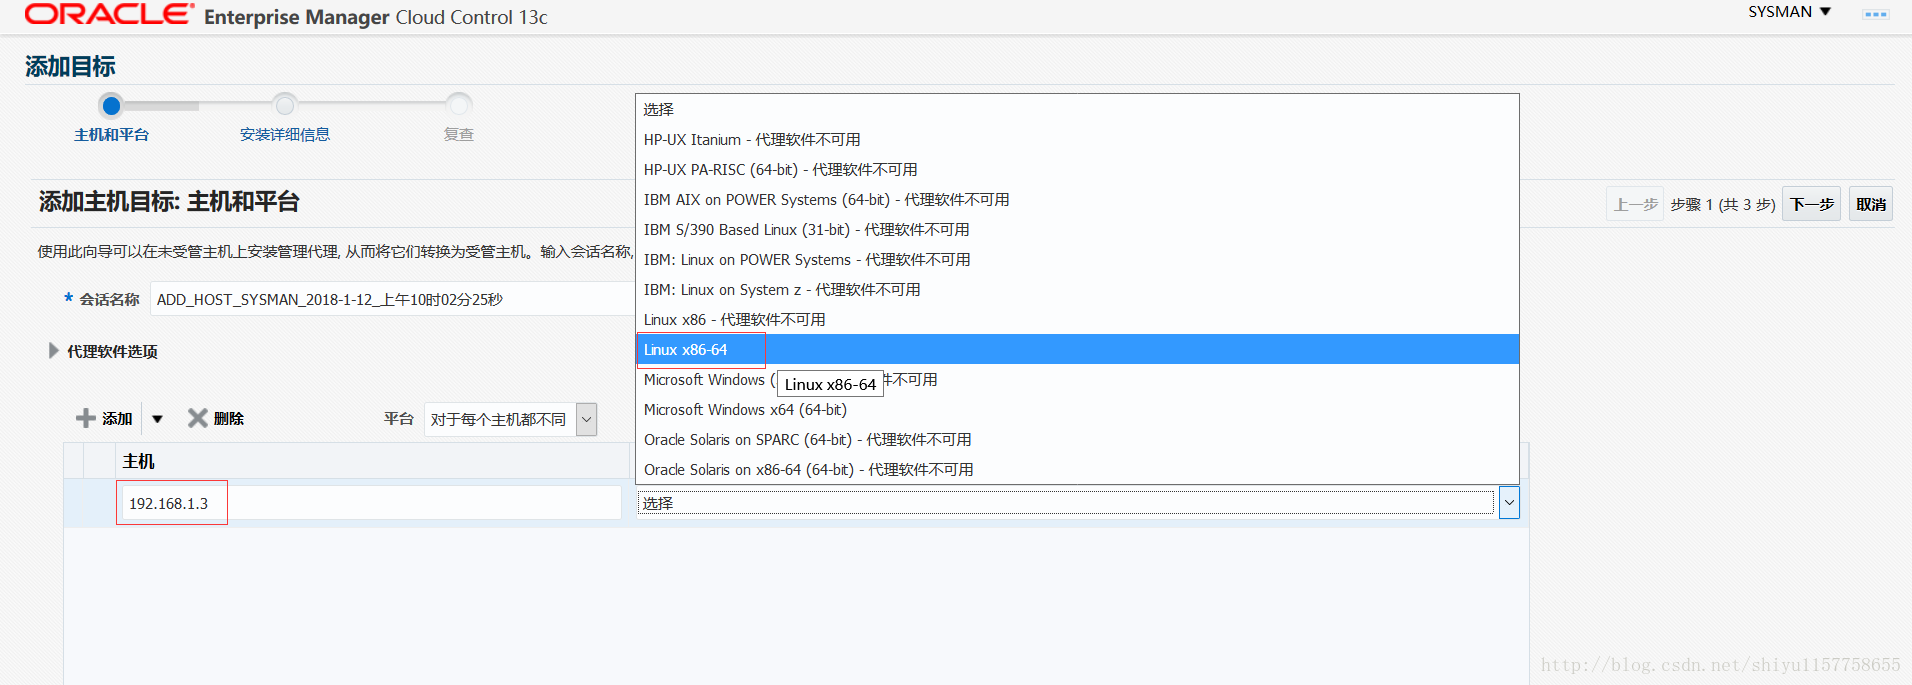This screenshot has width=1912, height=685.
Task: Select Oracle Solaris on SPARC (64-bit) option
Action: (x=1077, y=440)
